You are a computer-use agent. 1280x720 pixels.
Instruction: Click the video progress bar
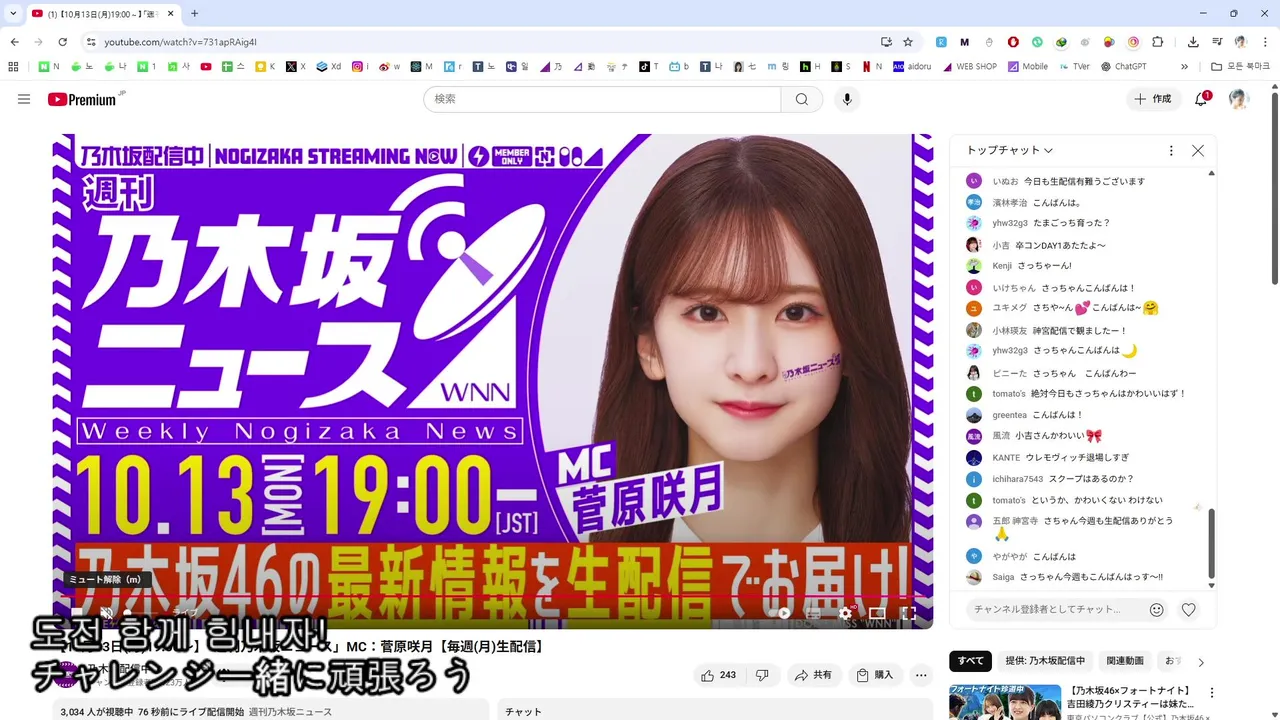[x=492, y=597]
